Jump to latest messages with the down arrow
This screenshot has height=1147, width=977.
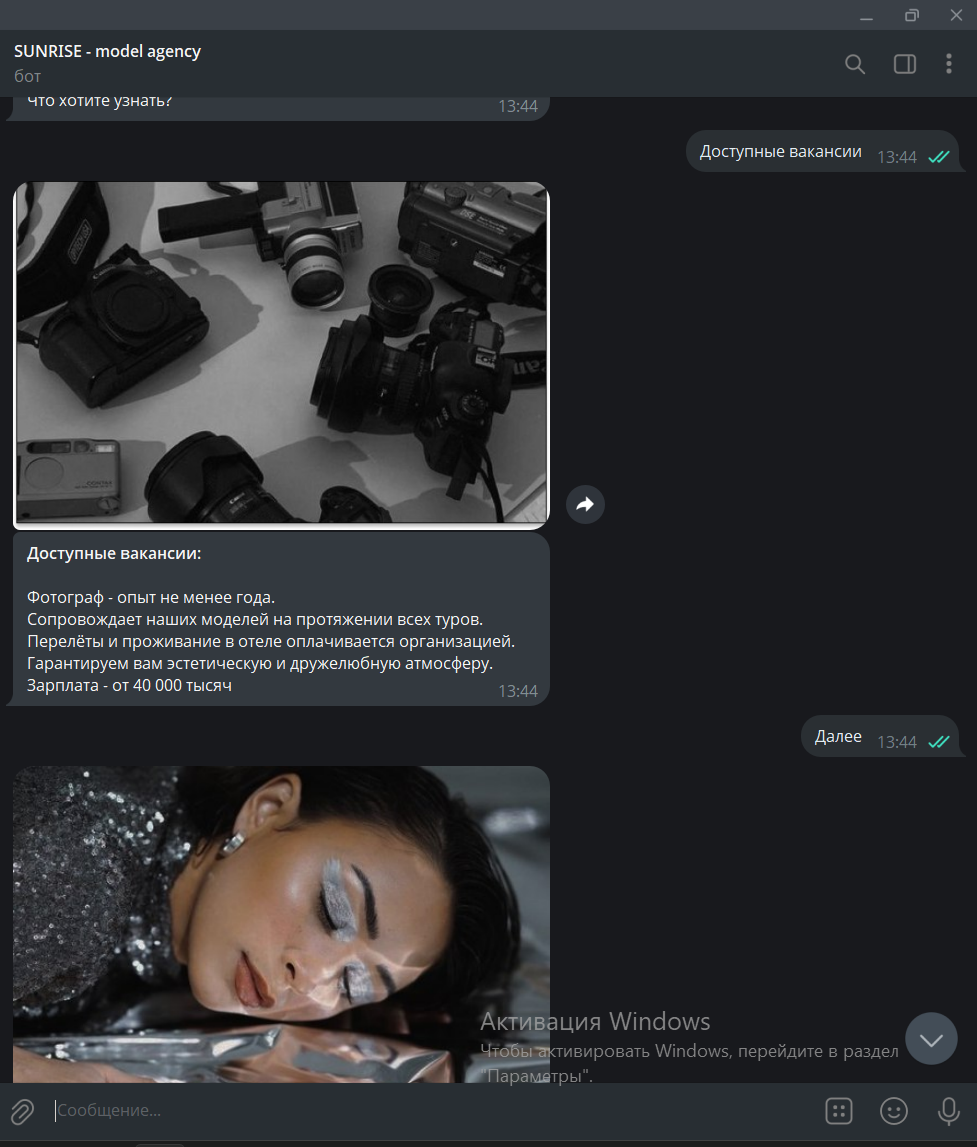click(931, 1038)
